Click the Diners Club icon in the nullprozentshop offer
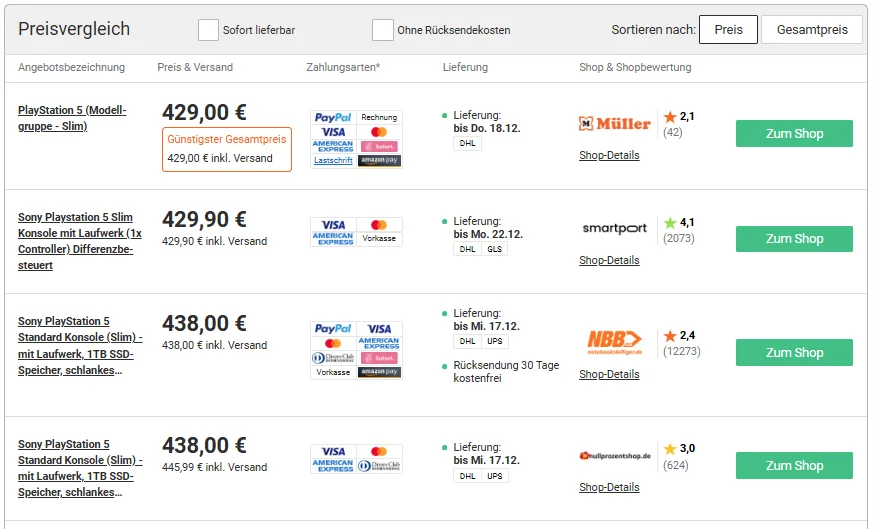 coord(379,466)
